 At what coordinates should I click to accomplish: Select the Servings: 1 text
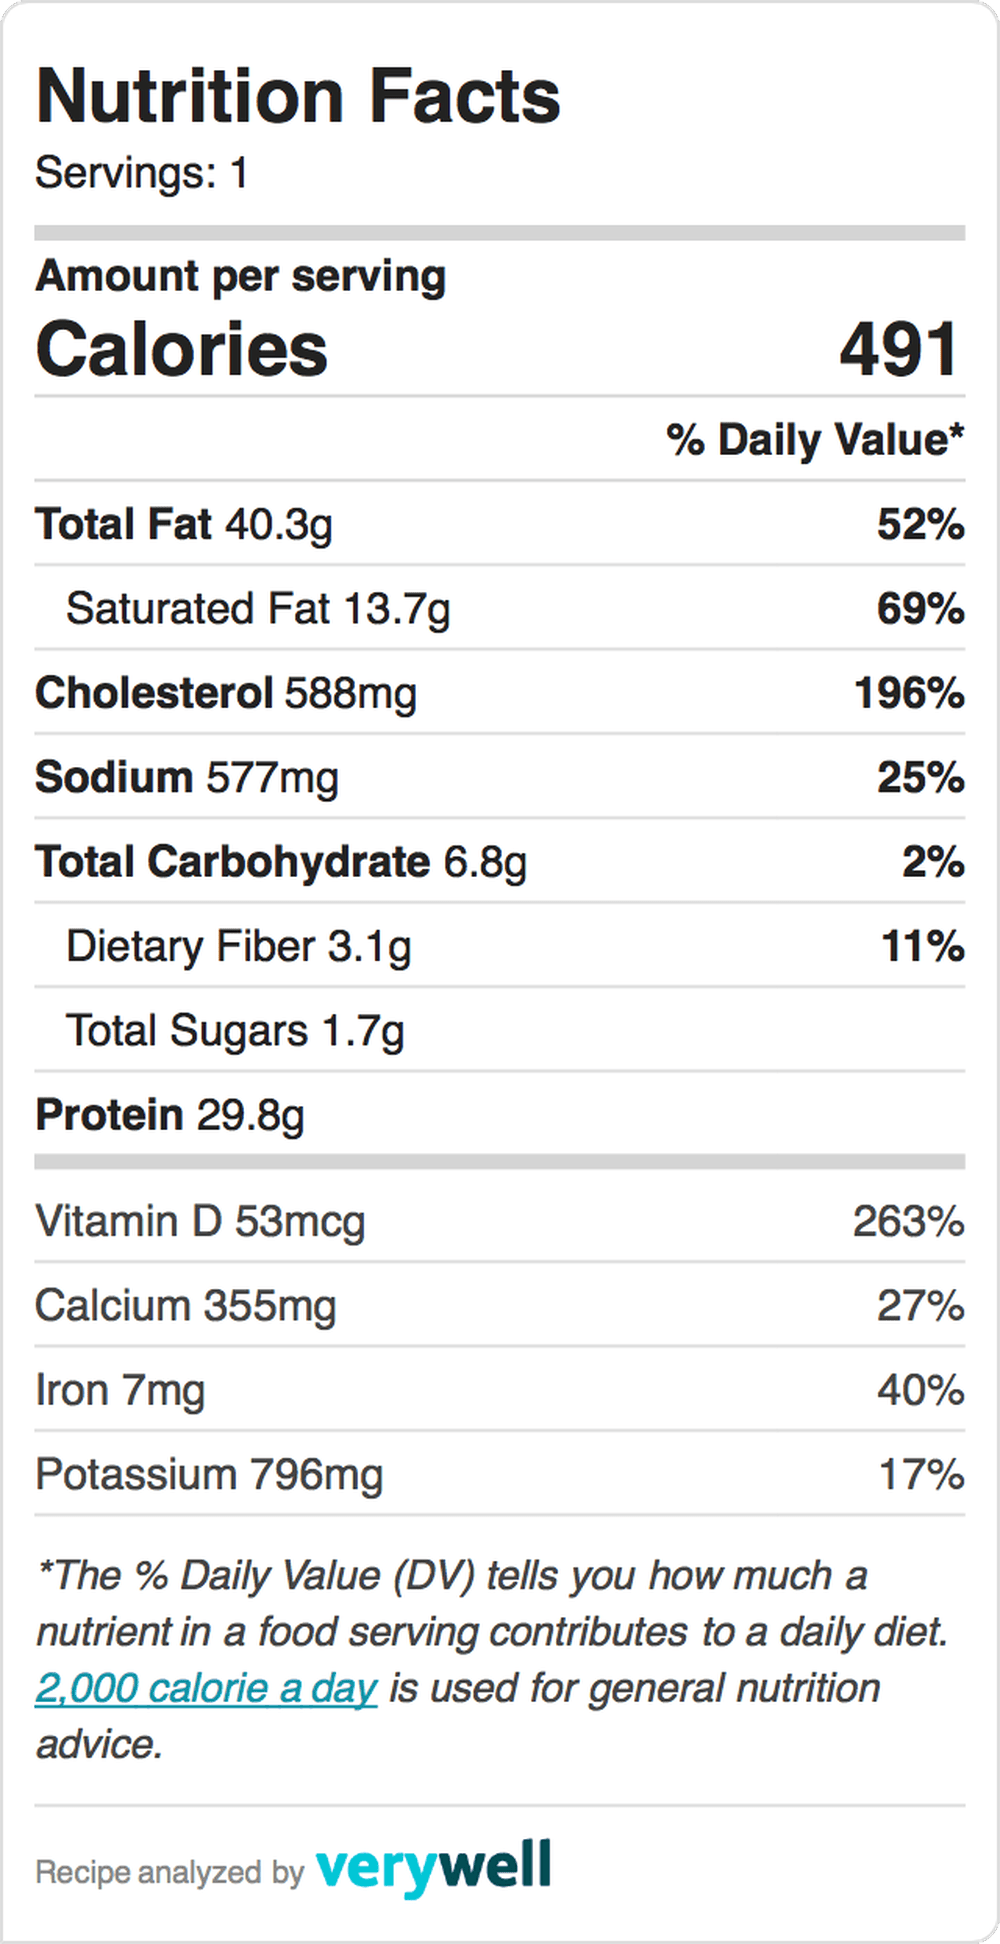[141, 173]
